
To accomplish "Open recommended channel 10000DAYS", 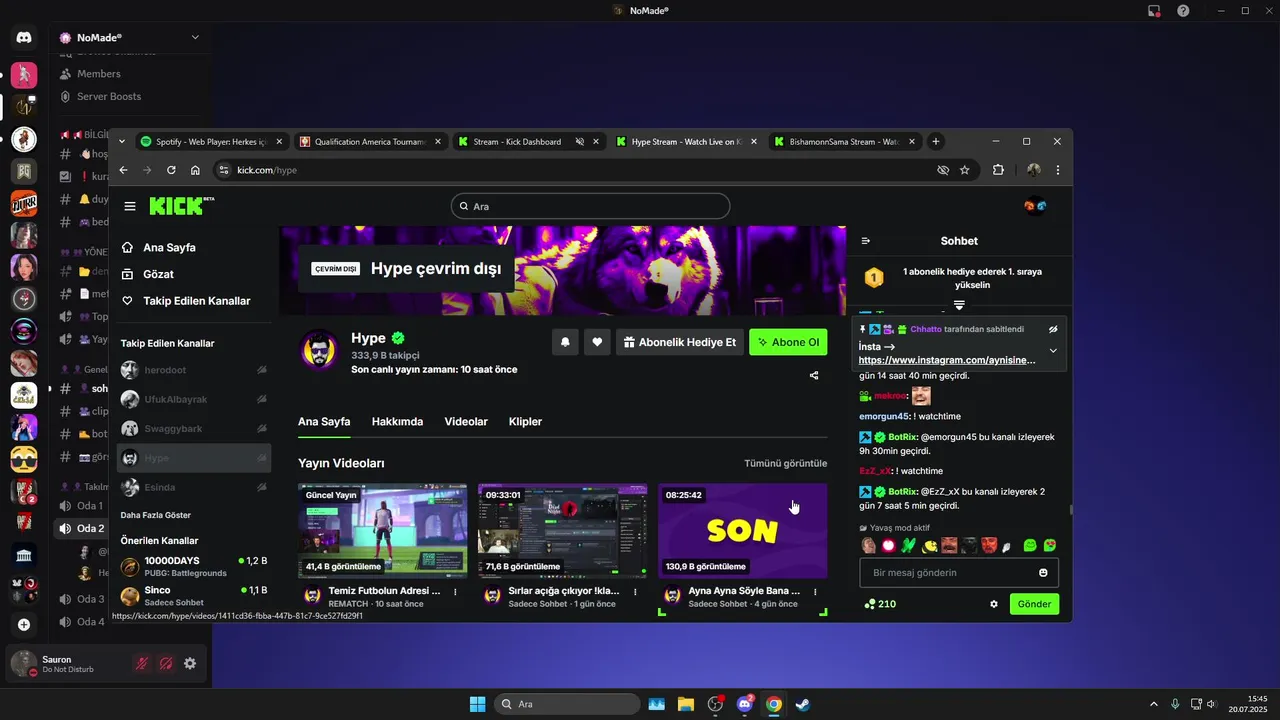I will point(194,567).
